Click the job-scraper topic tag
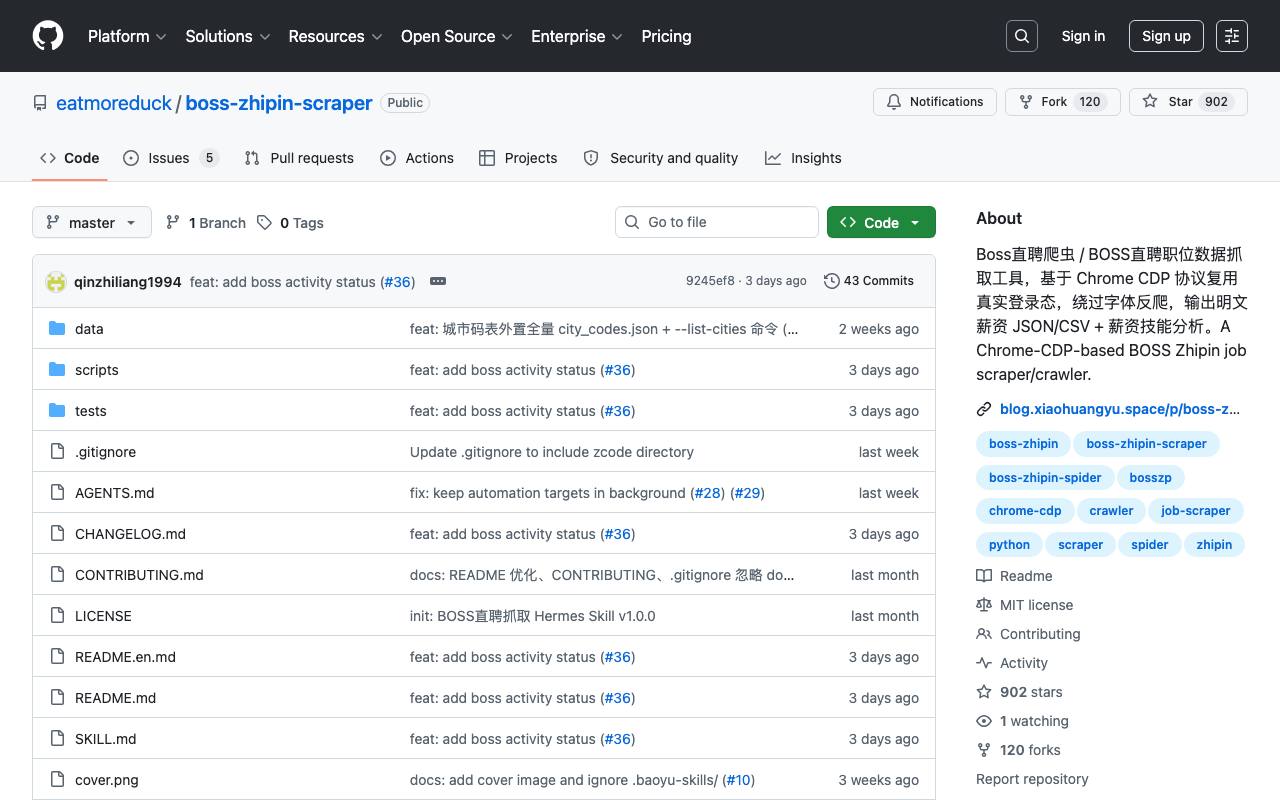Screen dimensions: 1280x800 (1196, 511)
